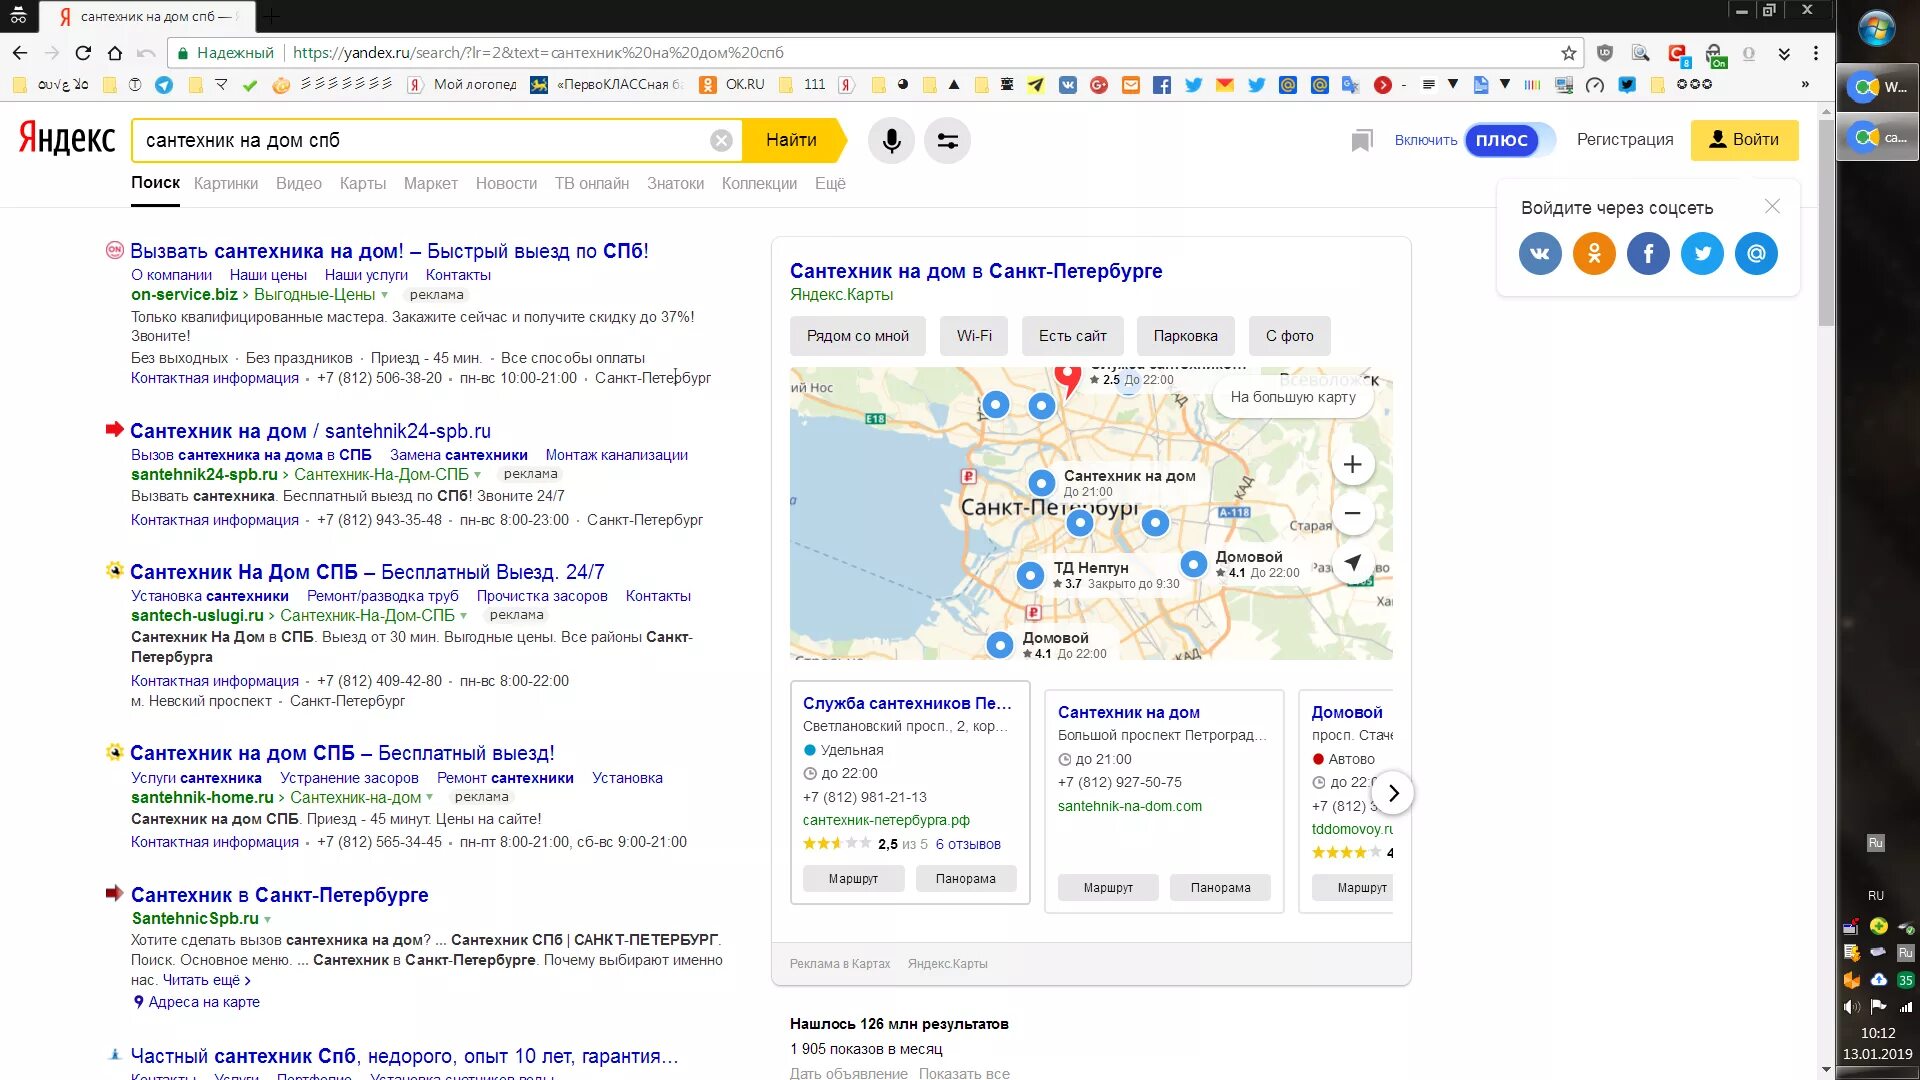
Task: Sign in with Odnoklassniki icon
Action: point(1594,253)
